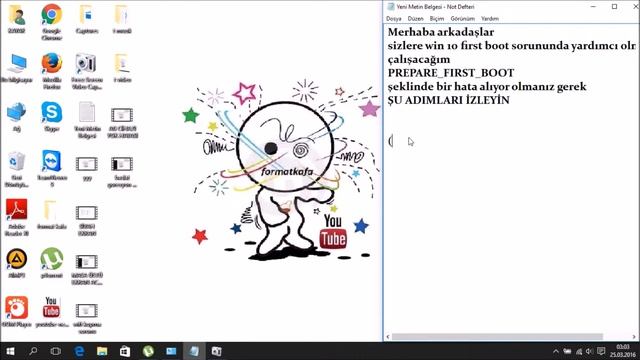Screen dimensions: 640x360
Task: Click the line starting "sizlere win 10 first boot"
Action: 512,46
